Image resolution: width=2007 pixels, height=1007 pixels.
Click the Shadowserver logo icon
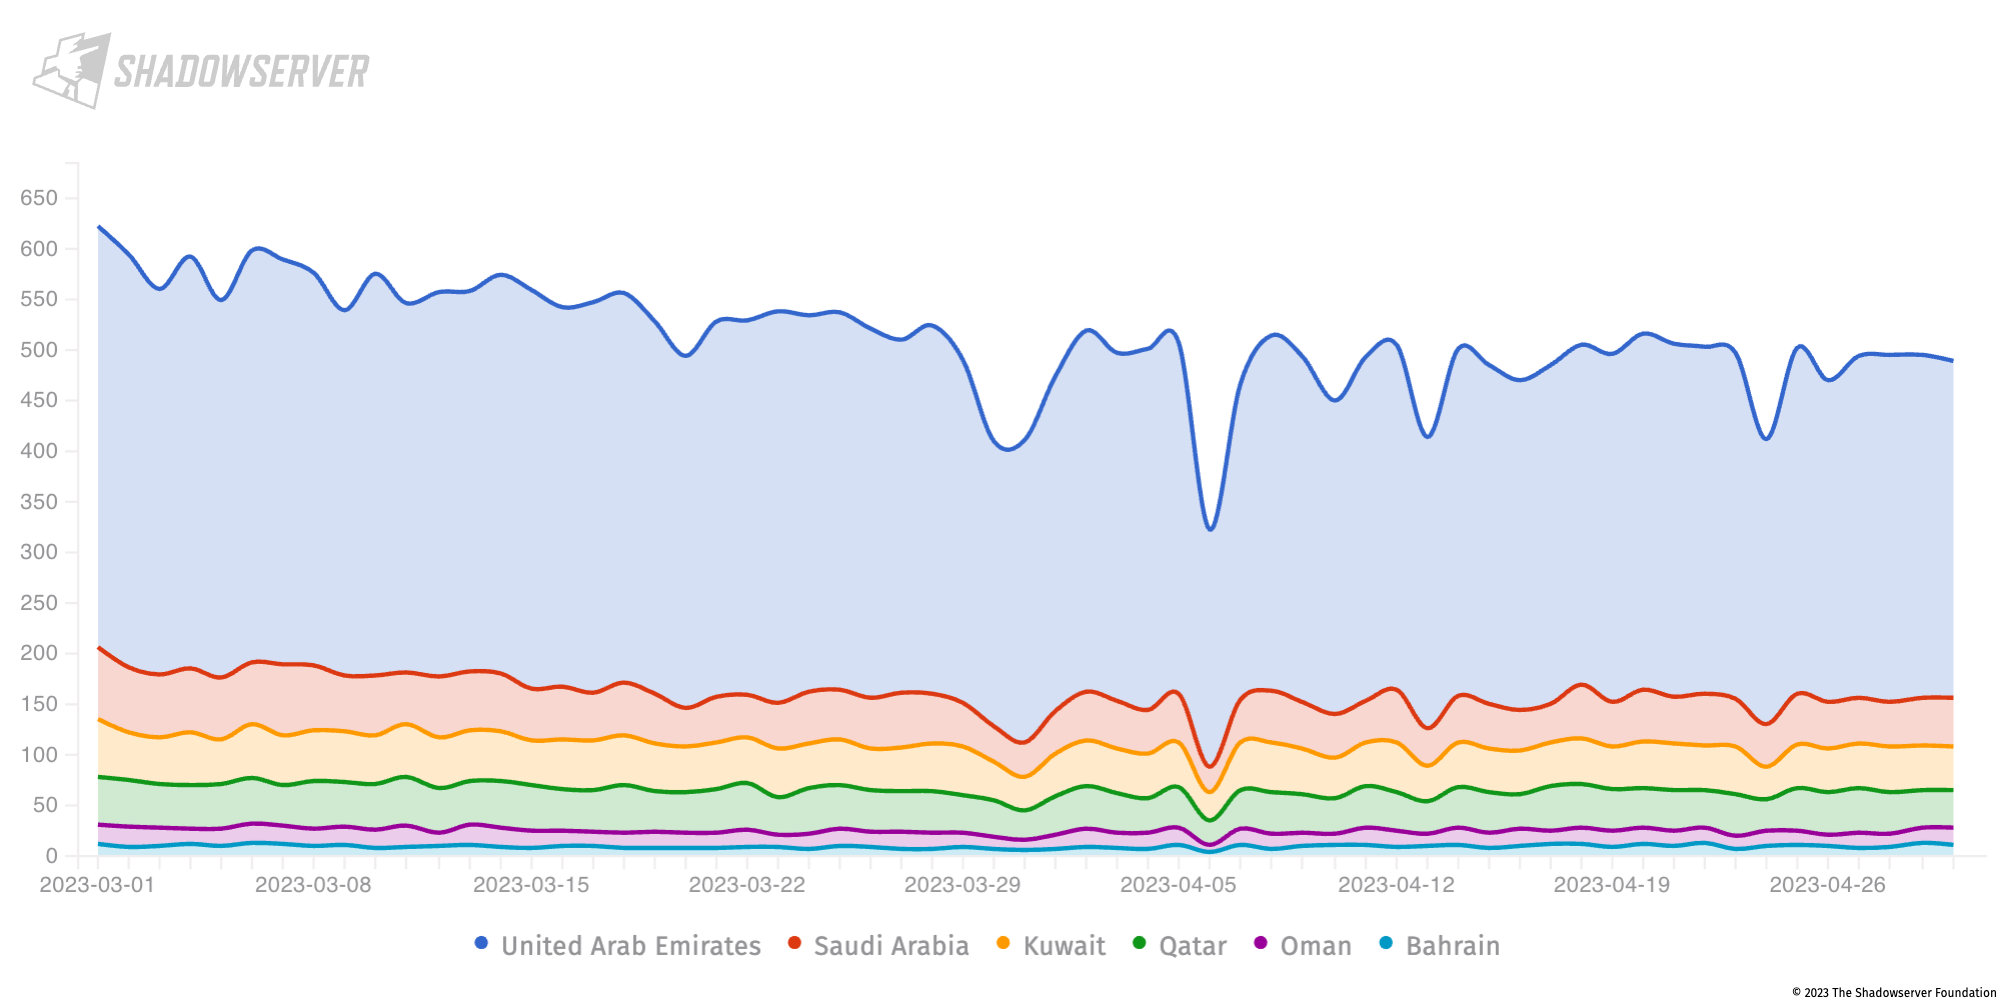coord(71,70)
